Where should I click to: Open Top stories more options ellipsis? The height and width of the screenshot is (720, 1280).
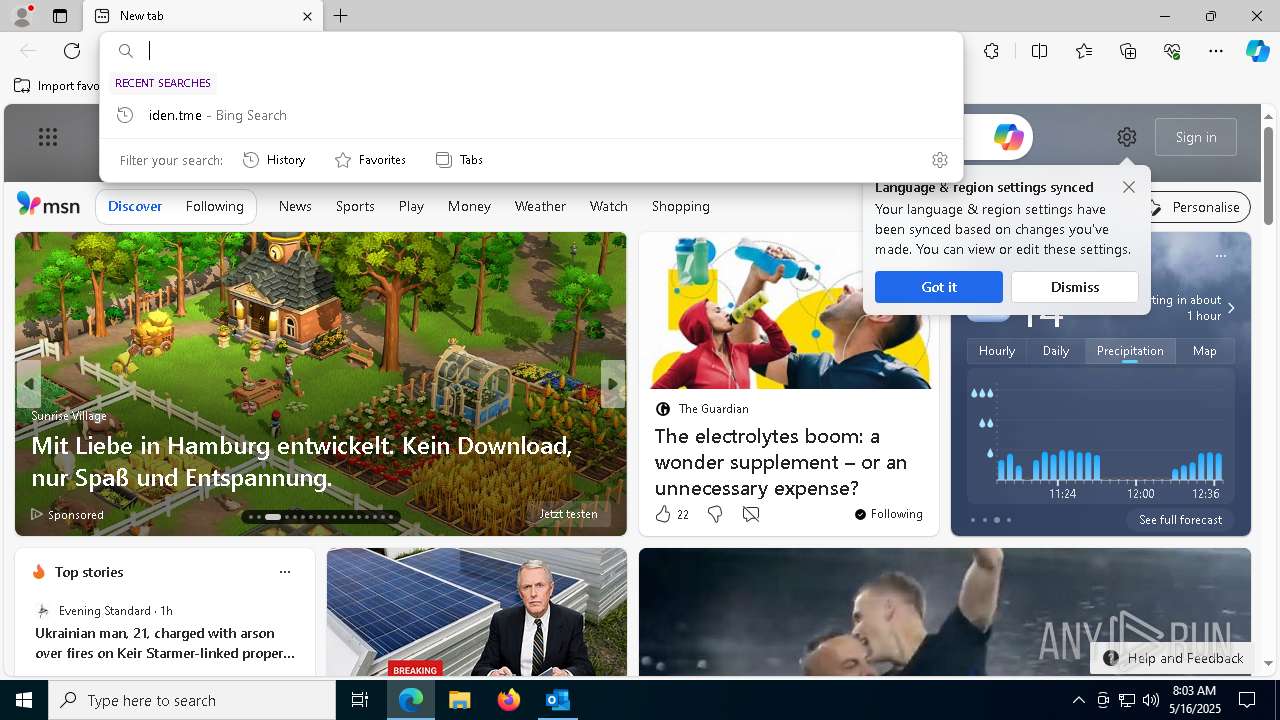(x=285, y=572)
